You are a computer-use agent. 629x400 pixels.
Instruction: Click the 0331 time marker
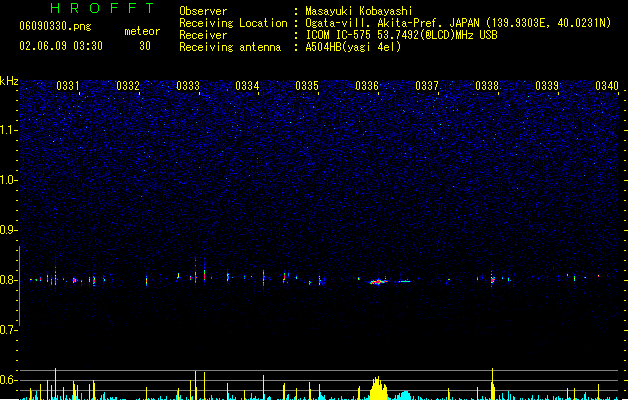point(67,86)
